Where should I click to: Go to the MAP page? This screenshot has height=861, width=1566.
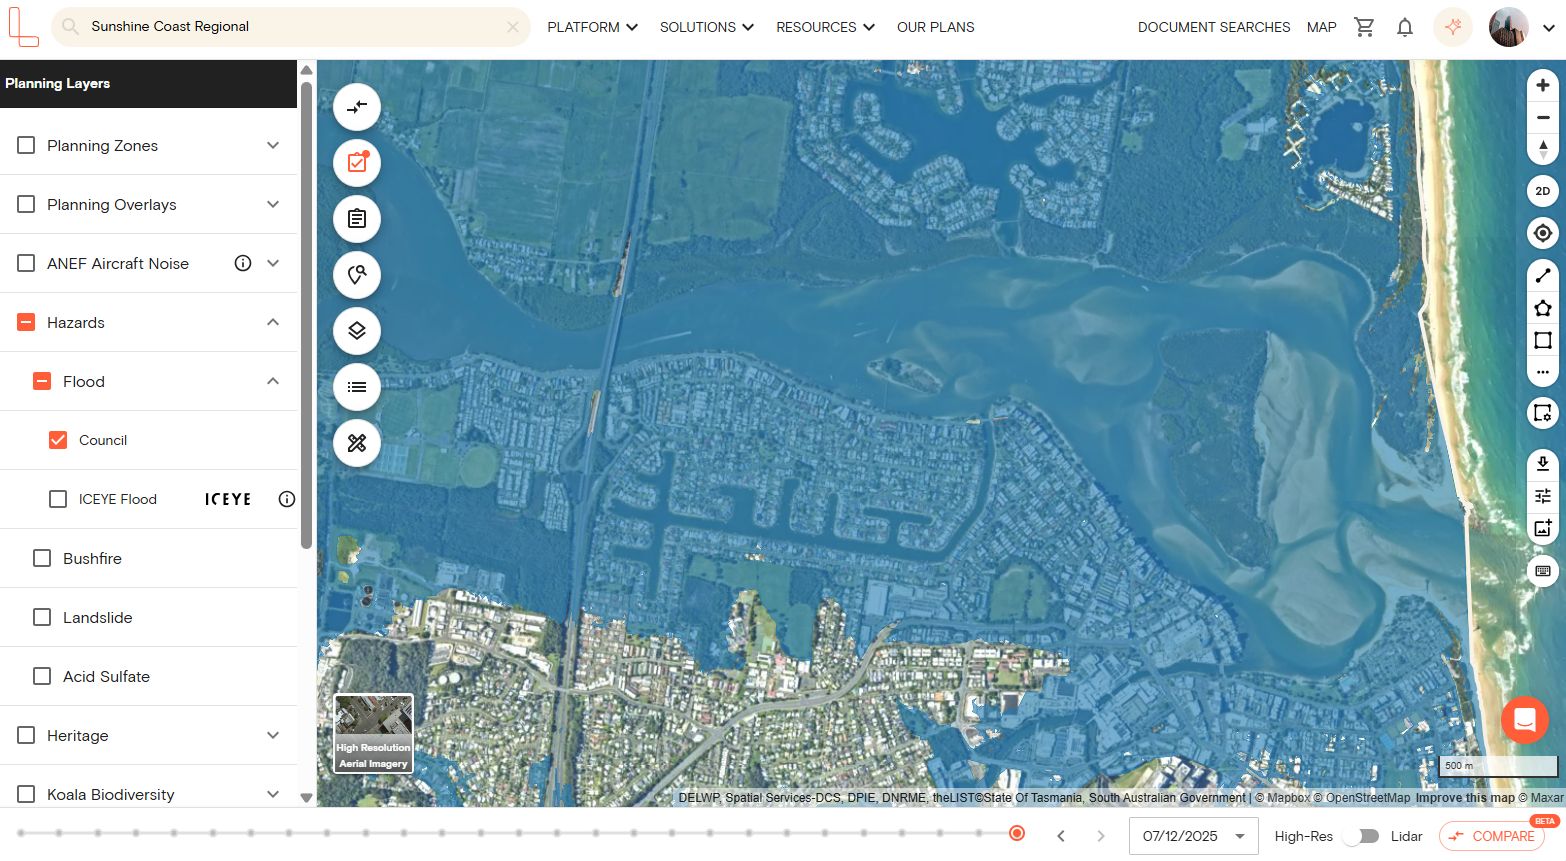pos(1322,27)
